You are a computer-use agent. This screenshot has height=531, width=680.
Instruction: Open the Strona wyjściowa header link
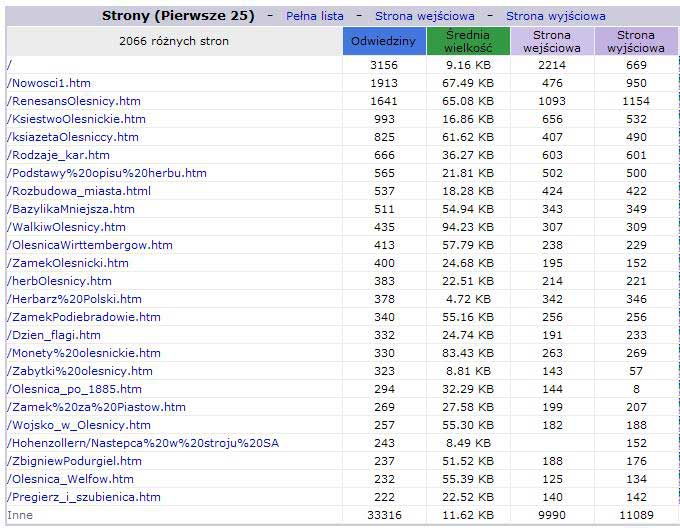pos(556,16)
